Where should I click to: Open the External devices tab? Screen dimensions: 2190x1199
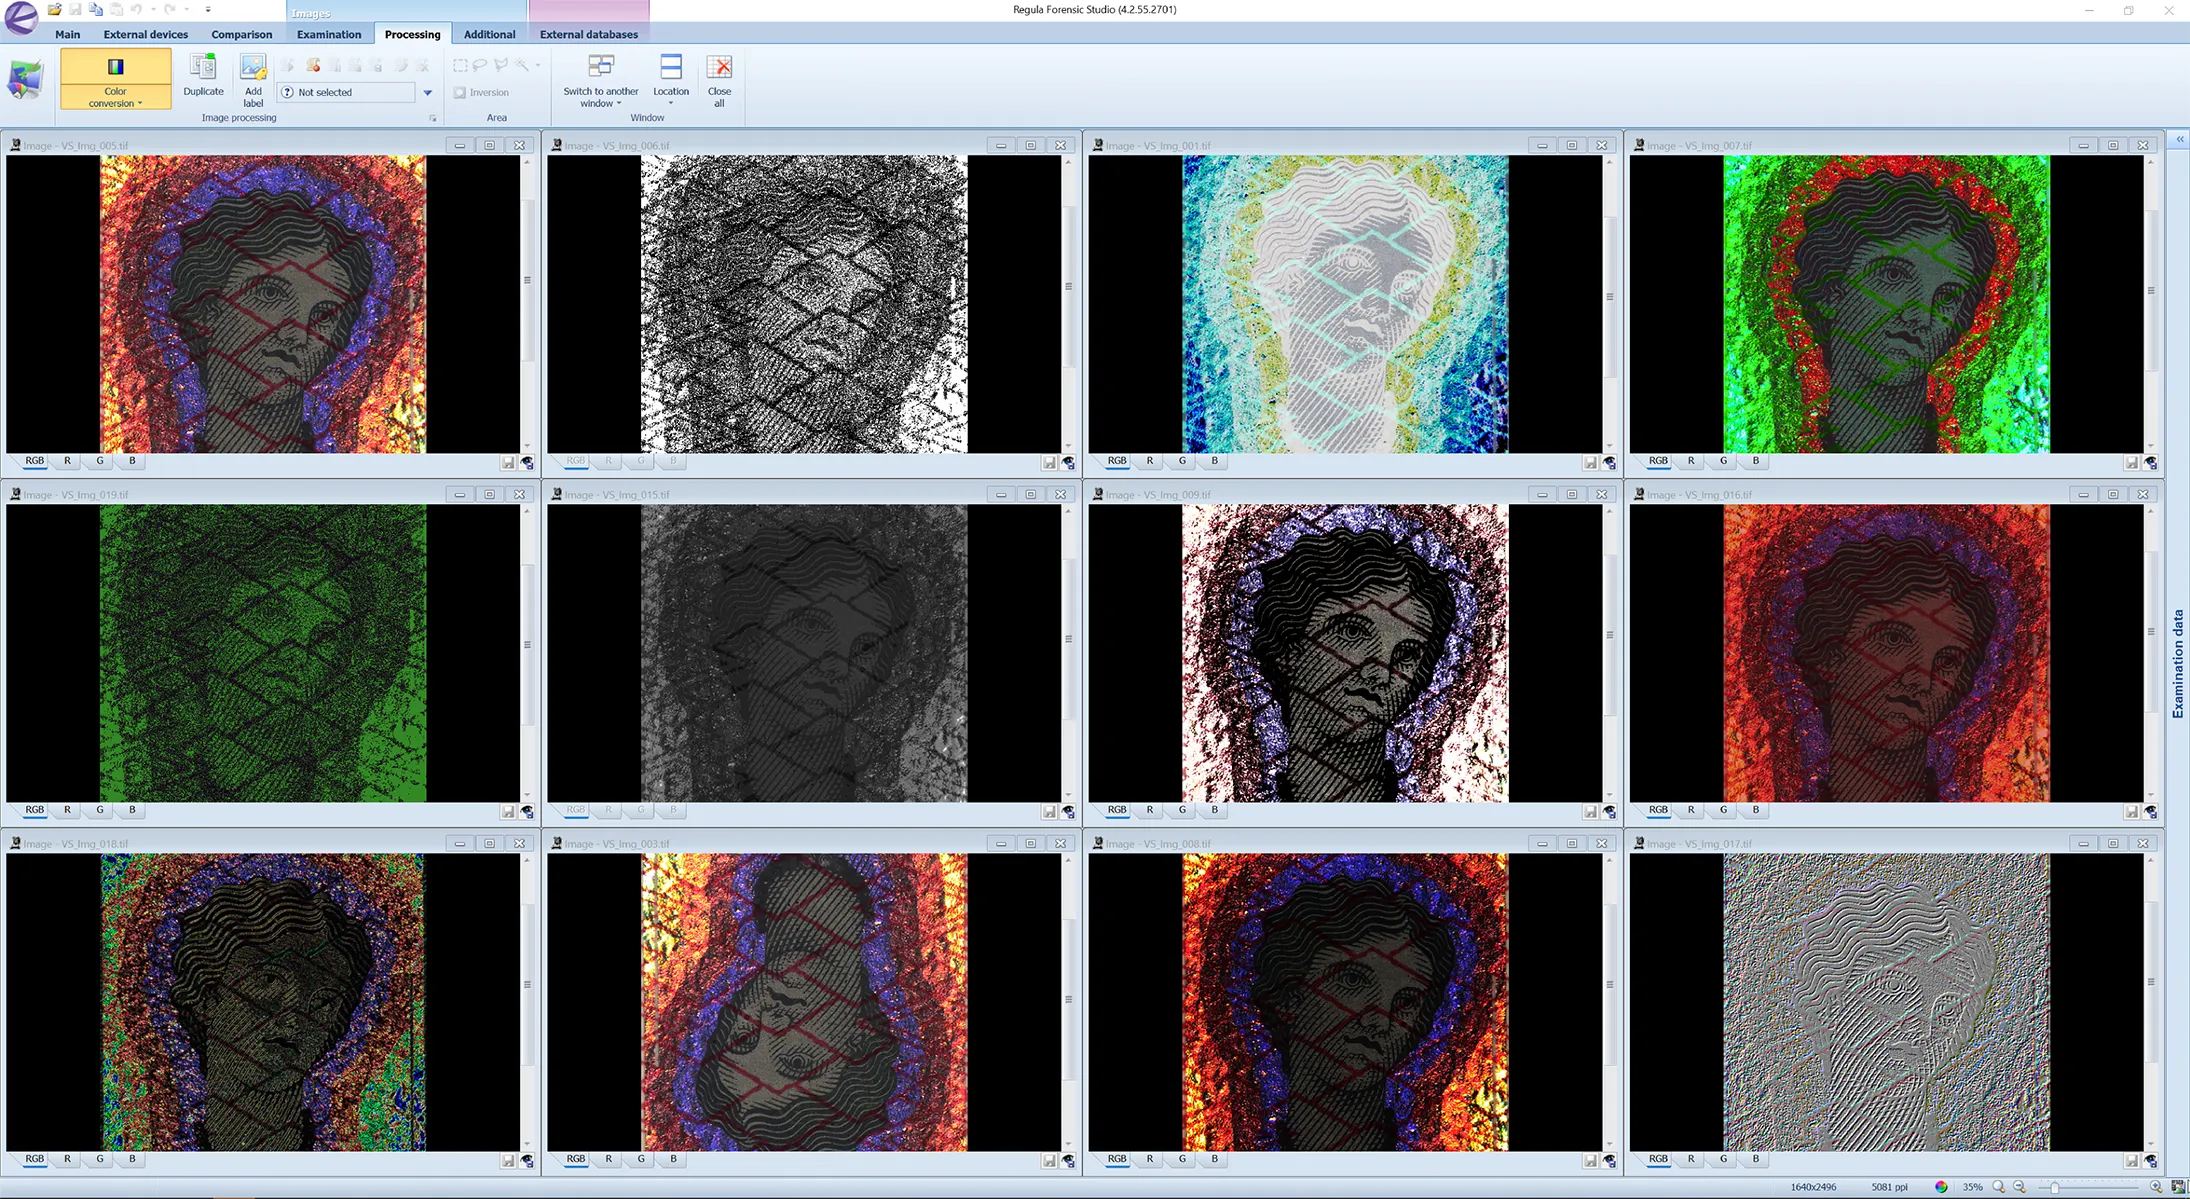(146, 34)
